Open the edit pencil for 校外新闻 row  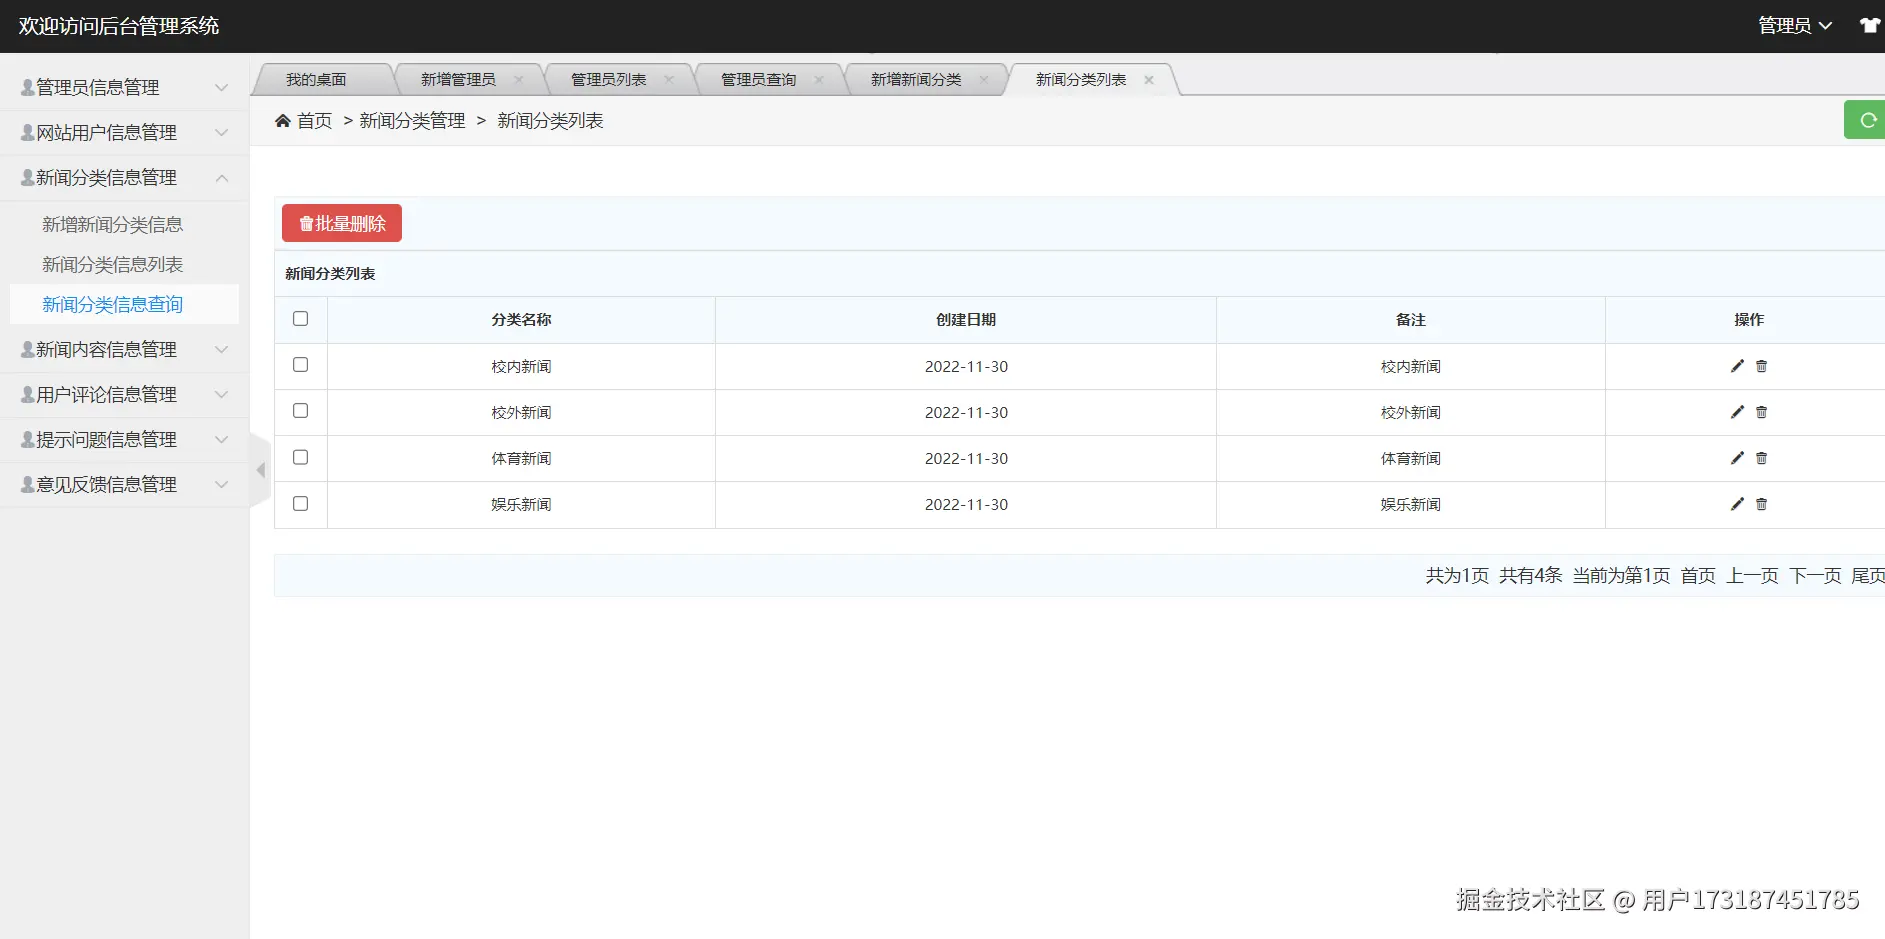tap(1737, 412)
